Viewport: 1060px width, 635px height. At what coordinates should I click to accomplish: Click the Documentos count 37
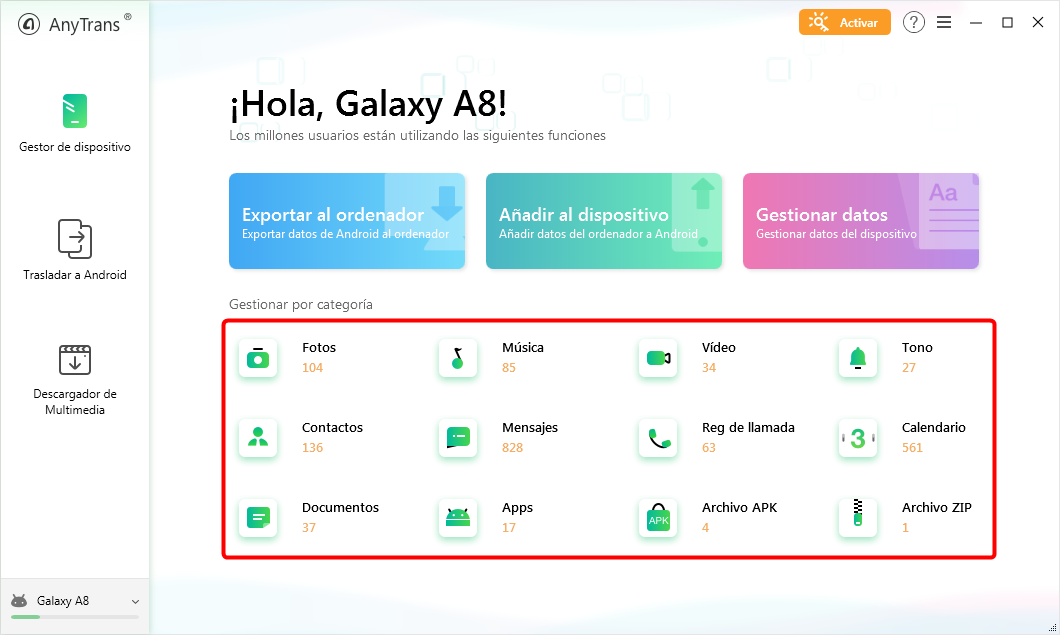tap(309, 527)
